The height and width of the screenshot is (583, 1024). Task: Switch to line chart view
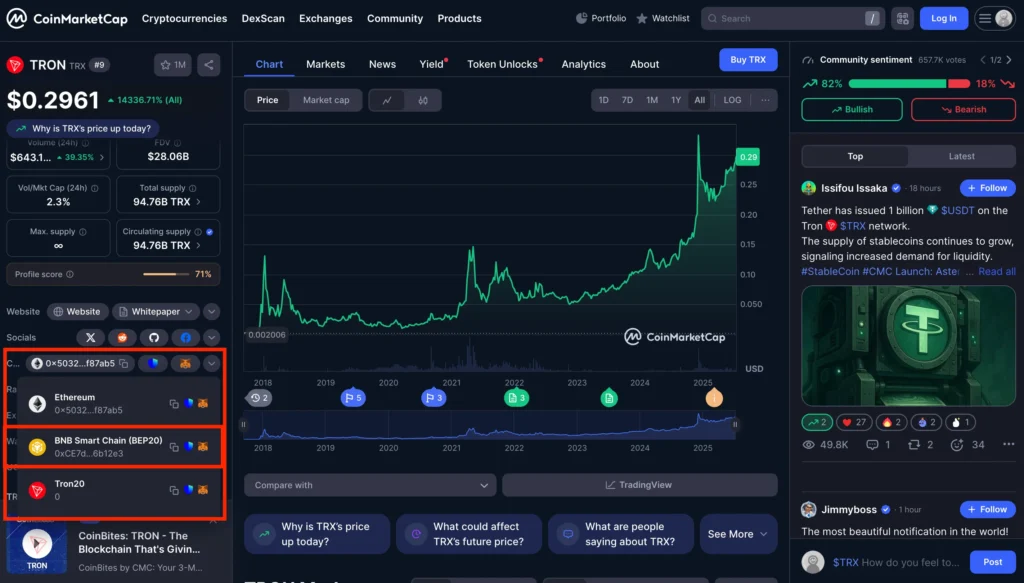387,101
